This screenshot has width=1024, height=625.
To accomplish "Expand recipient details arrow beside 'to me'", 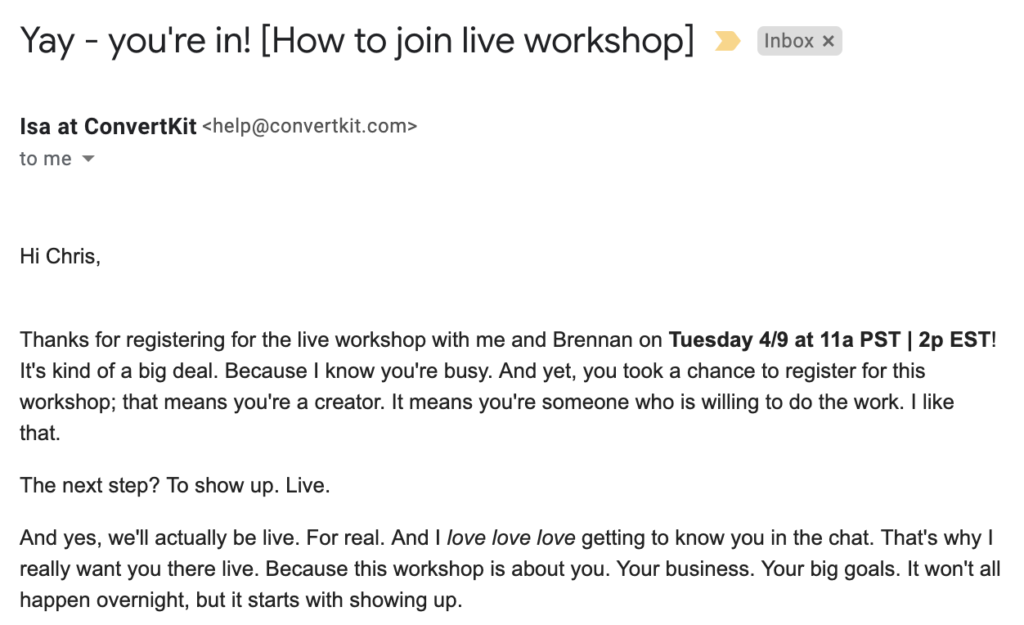I will (88, 159).
